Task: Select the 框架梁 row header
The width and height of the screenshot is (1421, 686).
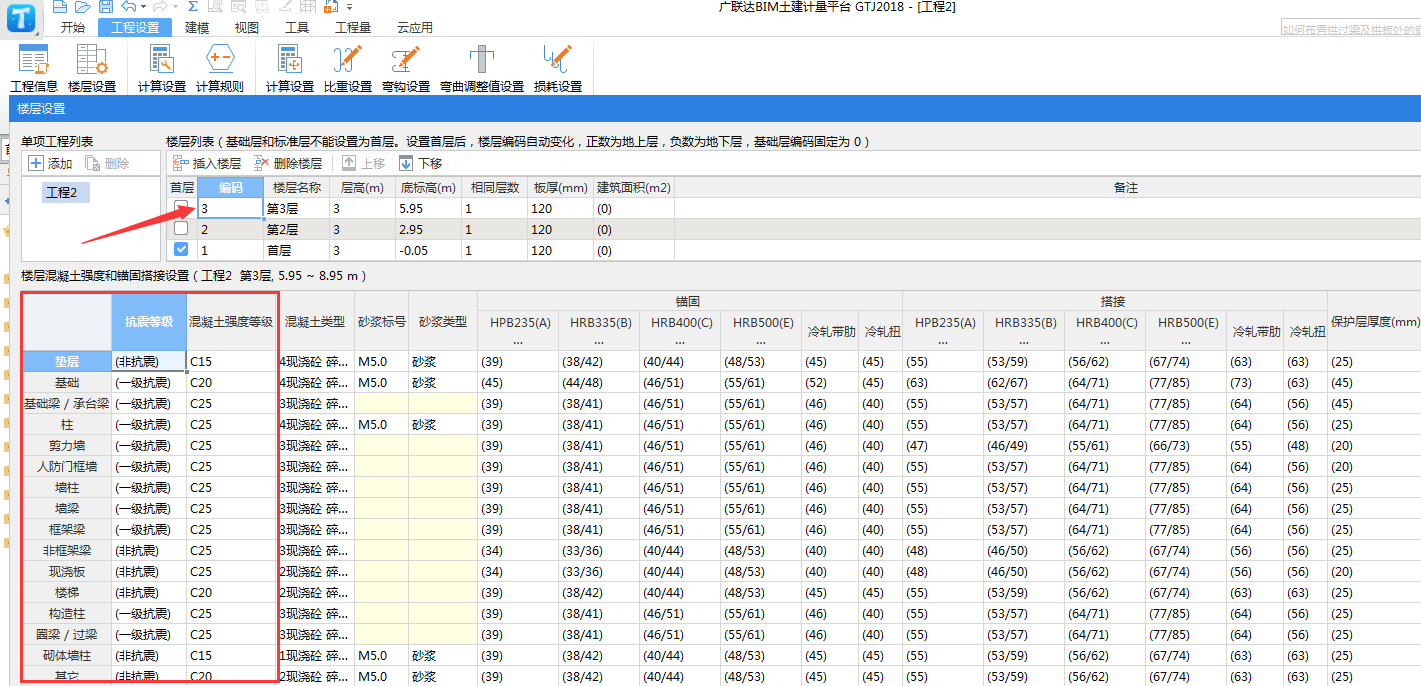Action: pos(67,529)
